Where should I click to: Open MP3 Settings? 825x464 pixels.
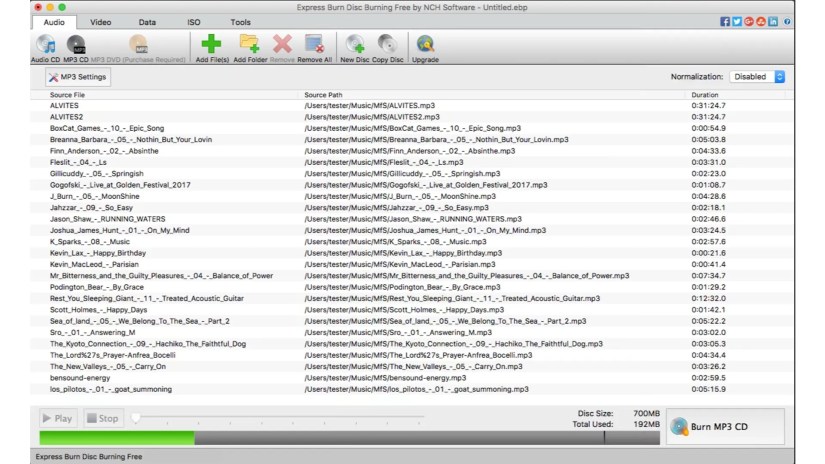(x=78, y=77)
